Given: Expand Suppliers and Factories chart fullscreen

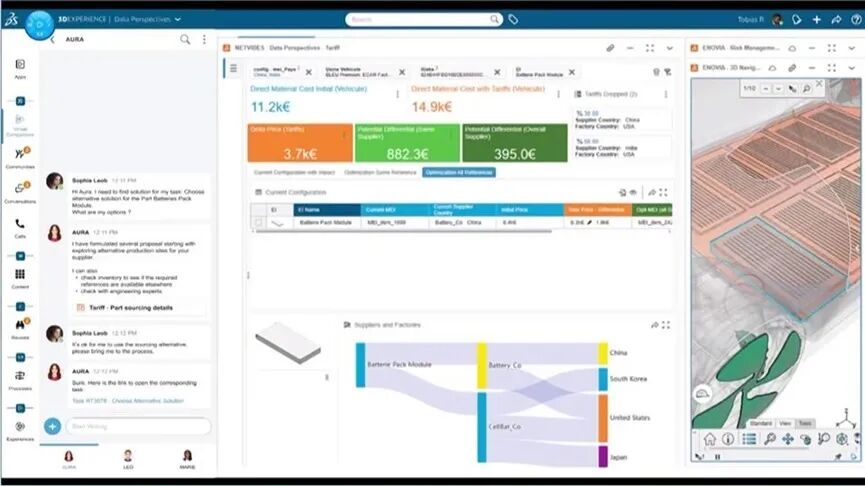Looking at the screenshot, I should 666,325.
